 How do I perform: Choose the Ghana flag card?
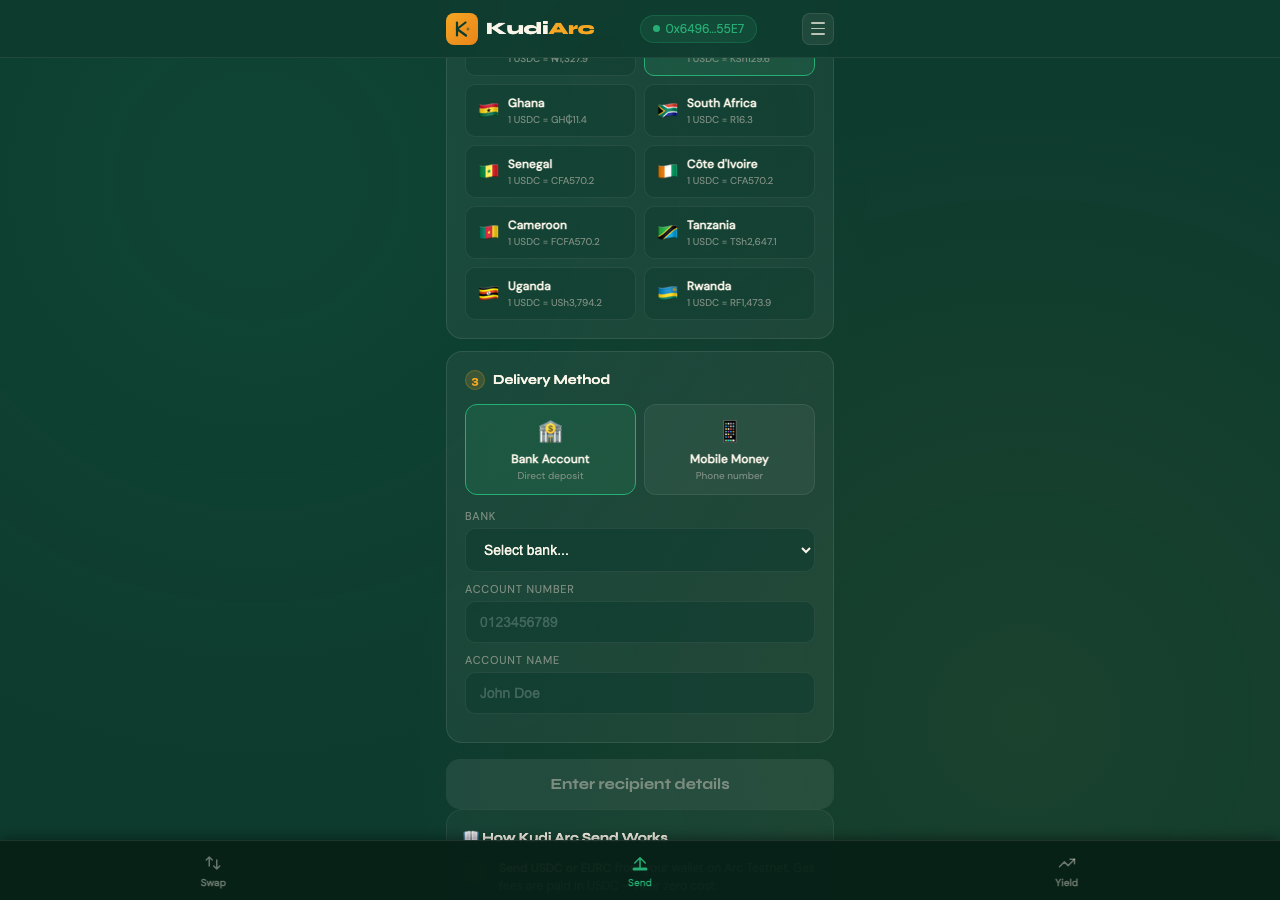(x=550, y=110)
